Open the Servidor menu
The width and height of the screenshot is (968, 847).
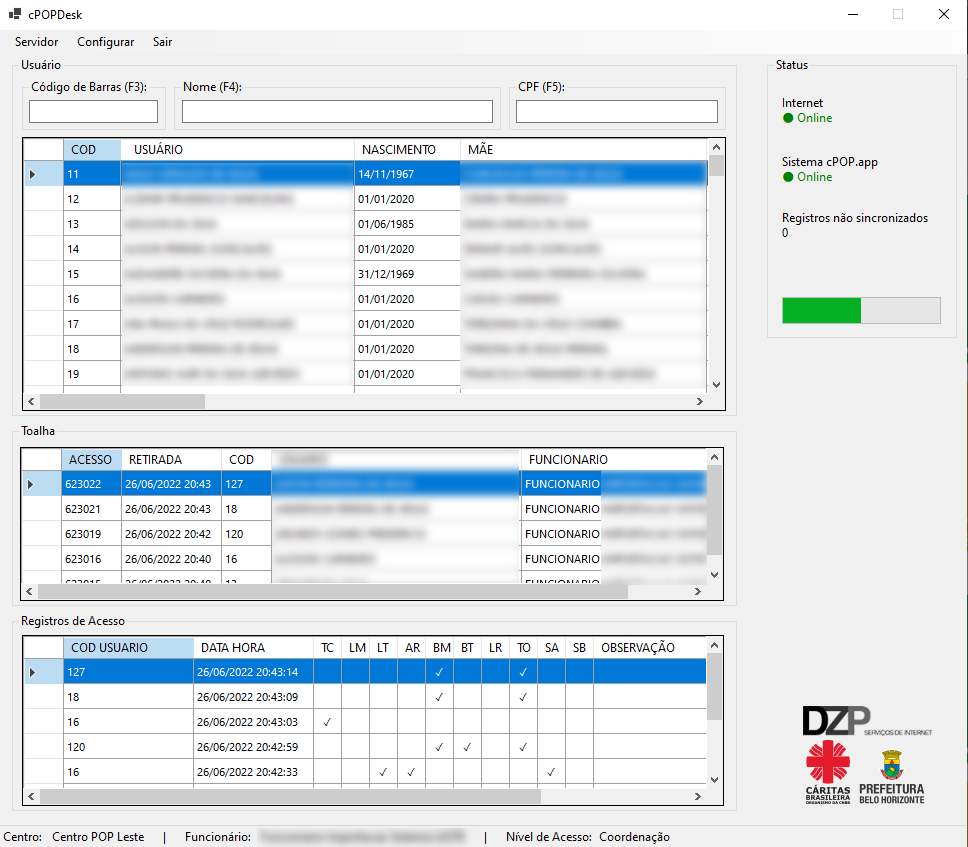[36, 42]
